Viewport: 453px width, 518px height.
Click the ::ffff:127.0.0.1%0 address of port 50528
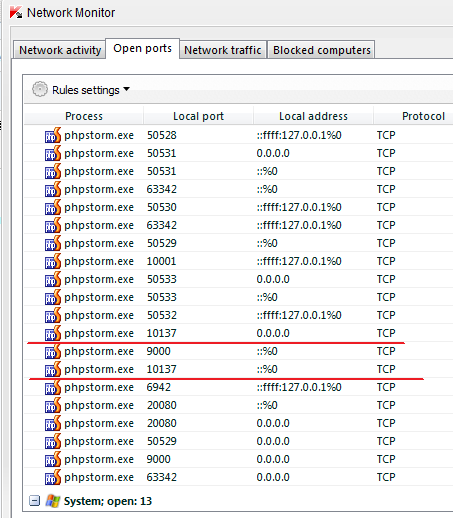click(299, 135)
